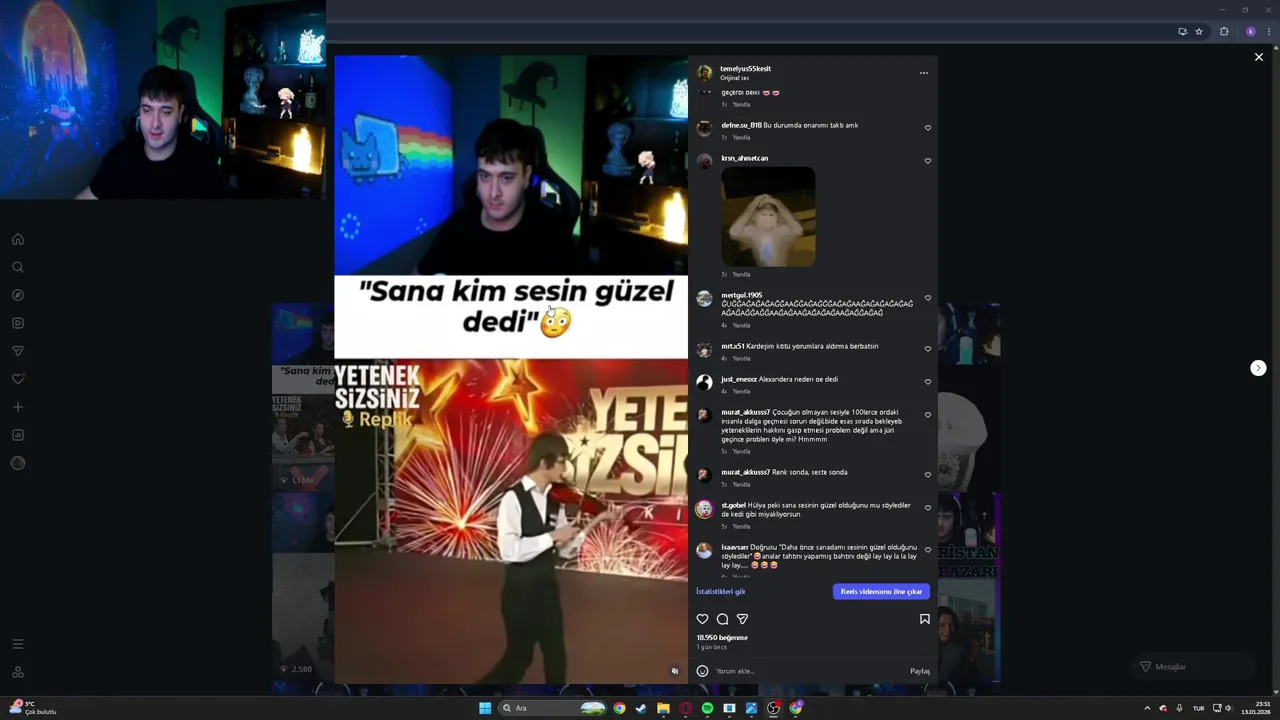This screenshot has width=1280, height=720.
Task: Click the 18.950 beğenme likes count
Action: coord(722,637)
